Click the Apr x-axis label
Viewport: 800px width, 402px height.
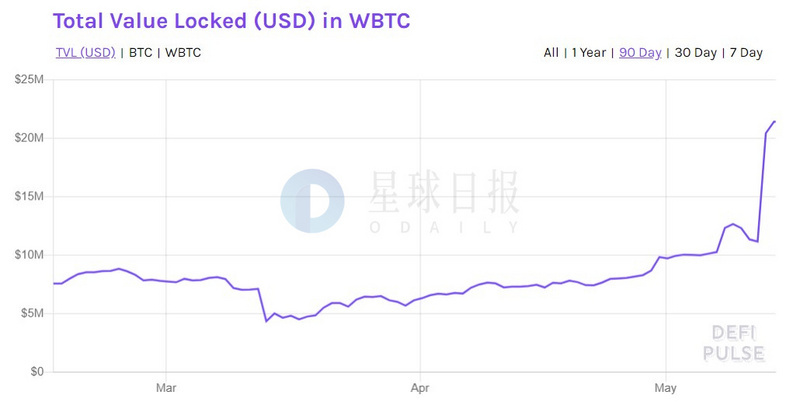pos(420,385)
